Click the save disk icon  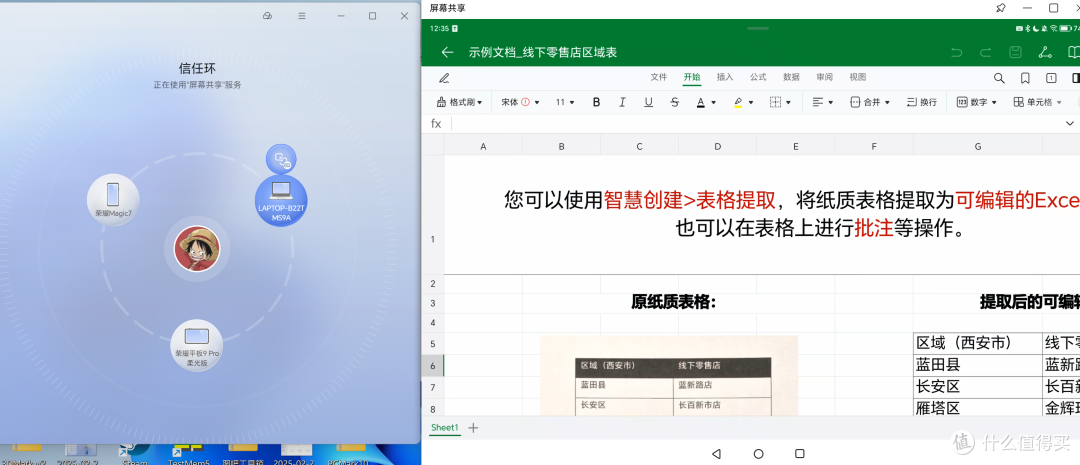coord(1015,52)
